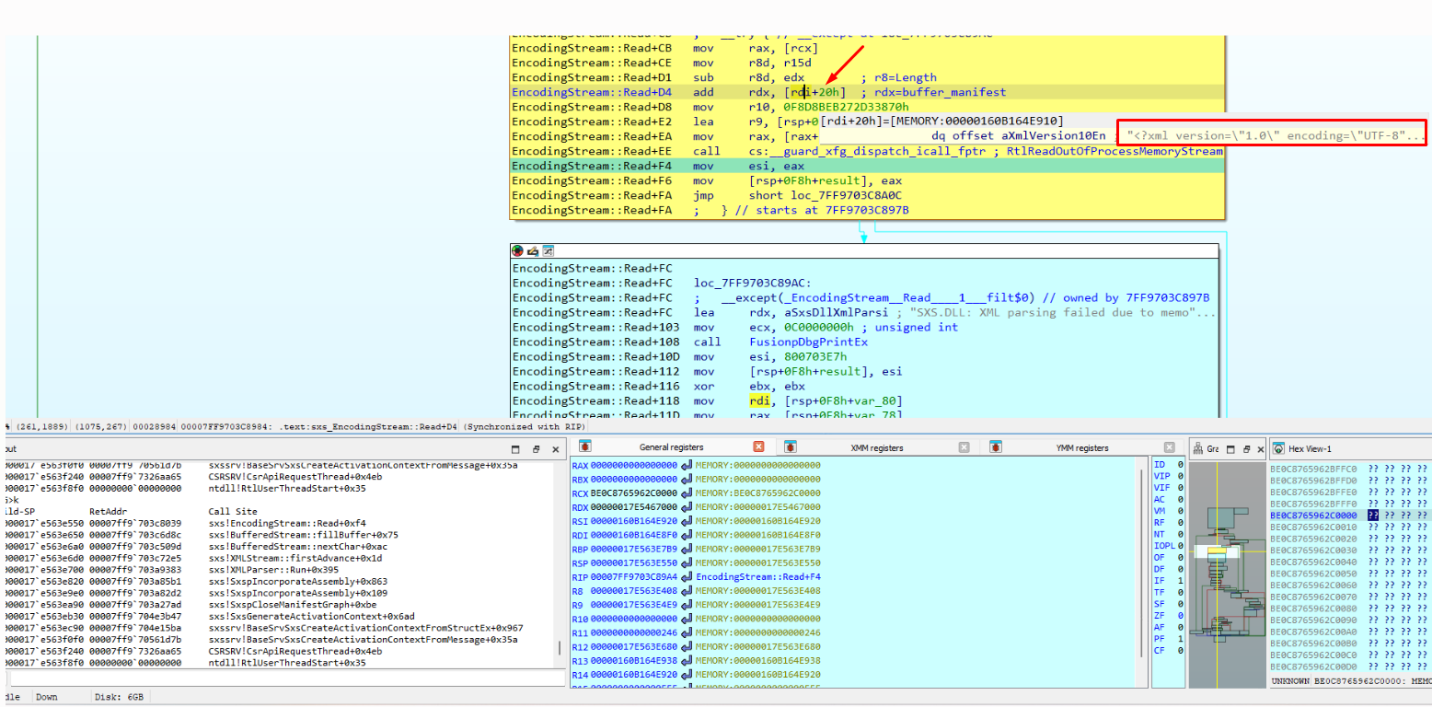Click the edit node comment pencil icon
Image resolution: width=1432 pixels, height=707 pixels.
click(x=533, y=251)
